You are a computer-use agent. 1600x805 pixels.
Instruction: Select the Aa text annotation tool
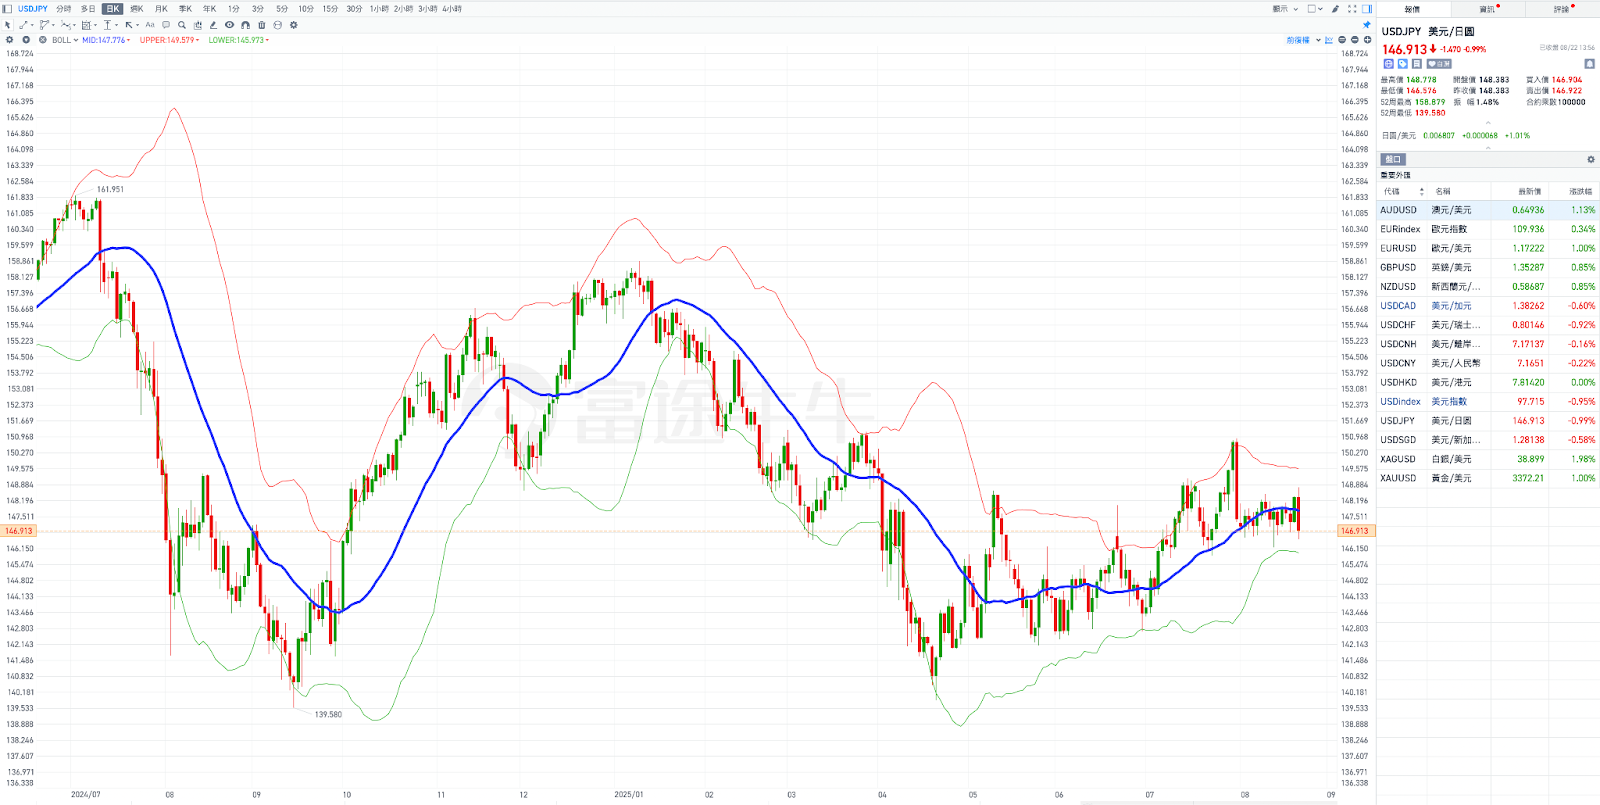click(150, 25)
